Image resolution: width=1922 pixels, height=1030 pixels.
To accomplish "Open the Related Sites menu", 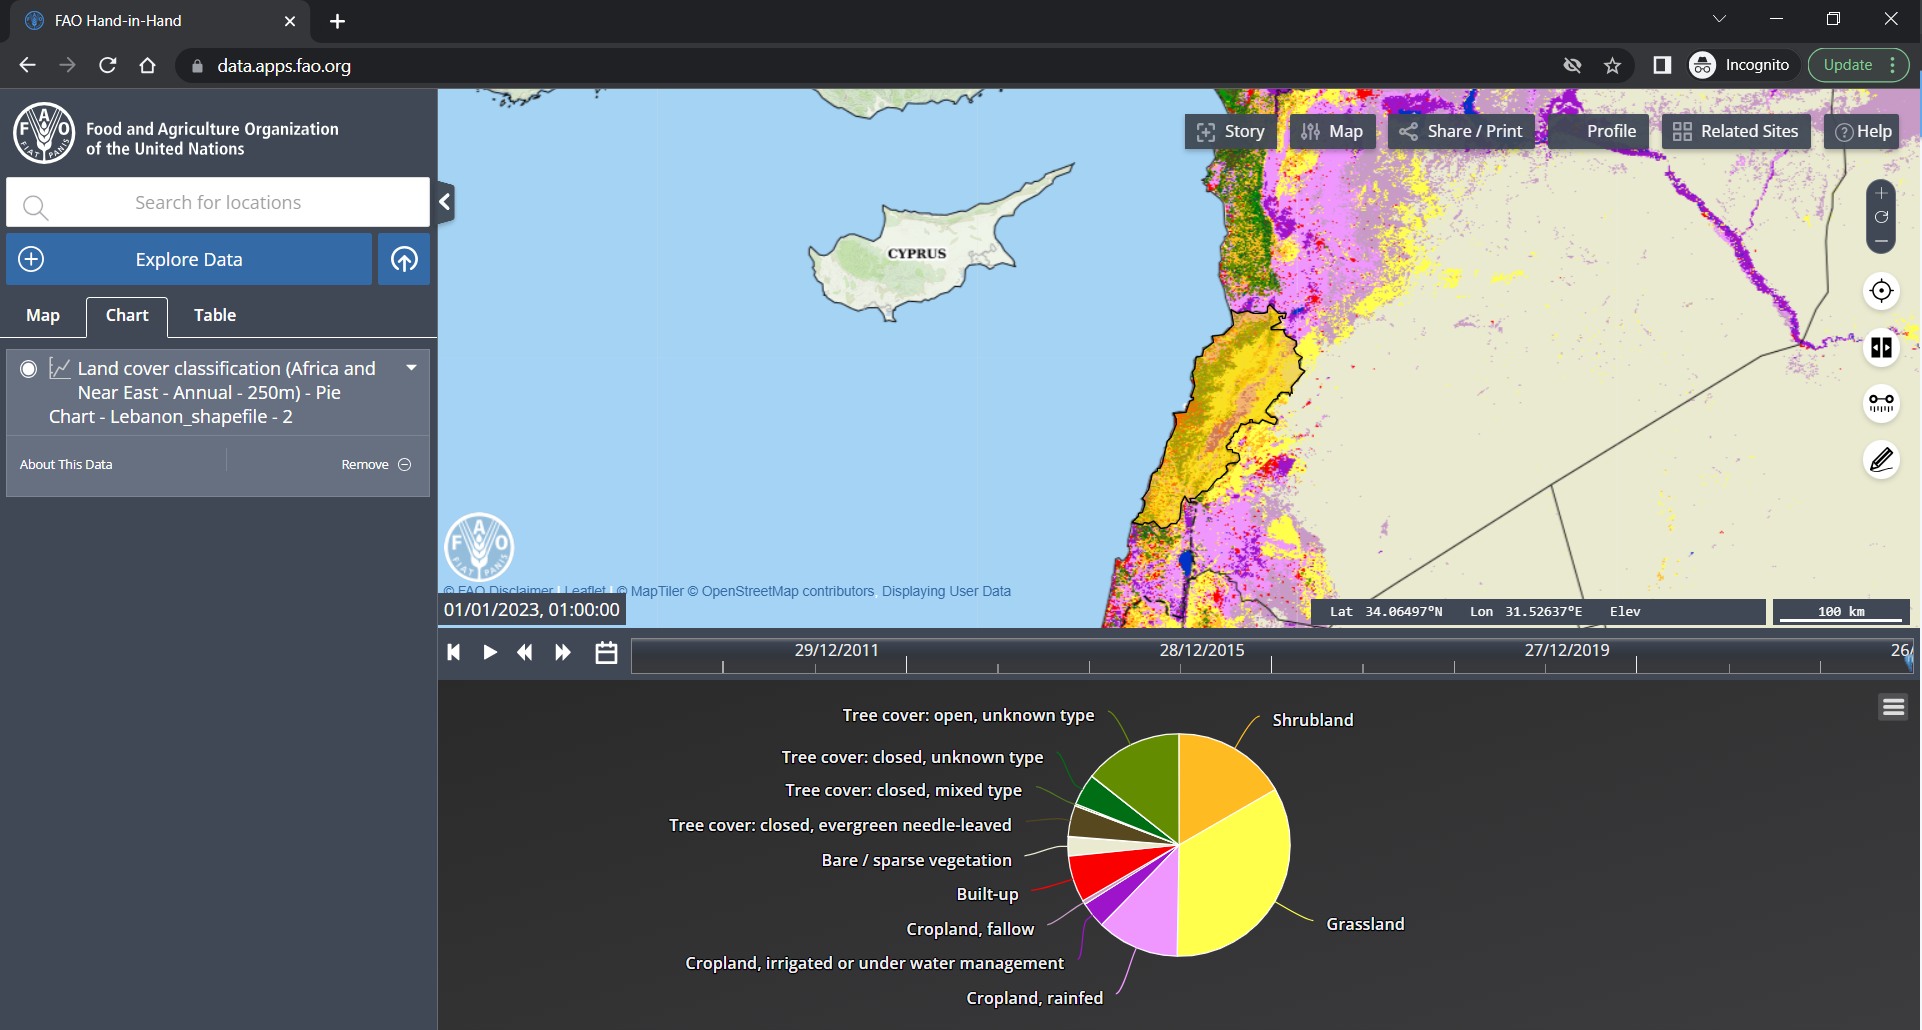I will click(1736, 132).
